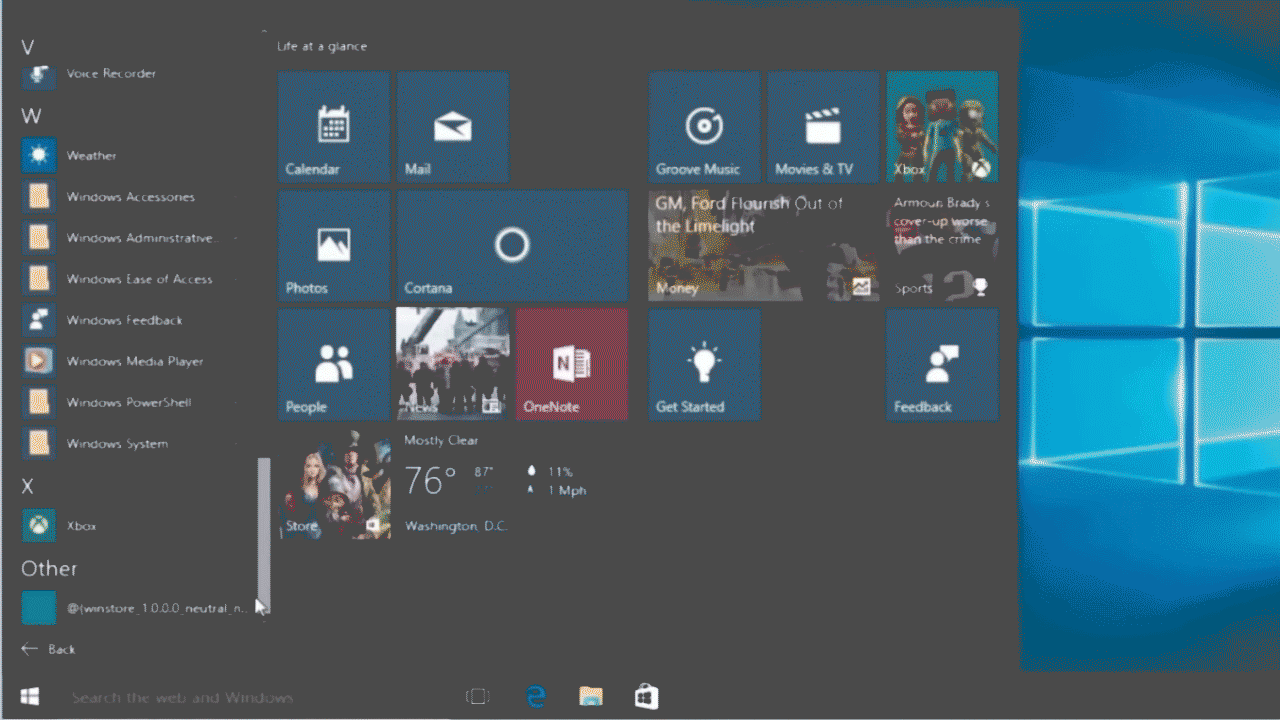Select the Other section header
Image resolution: width=1280 pixels, height=720 pixels.
pyautogui.click(x=49, y=568)
